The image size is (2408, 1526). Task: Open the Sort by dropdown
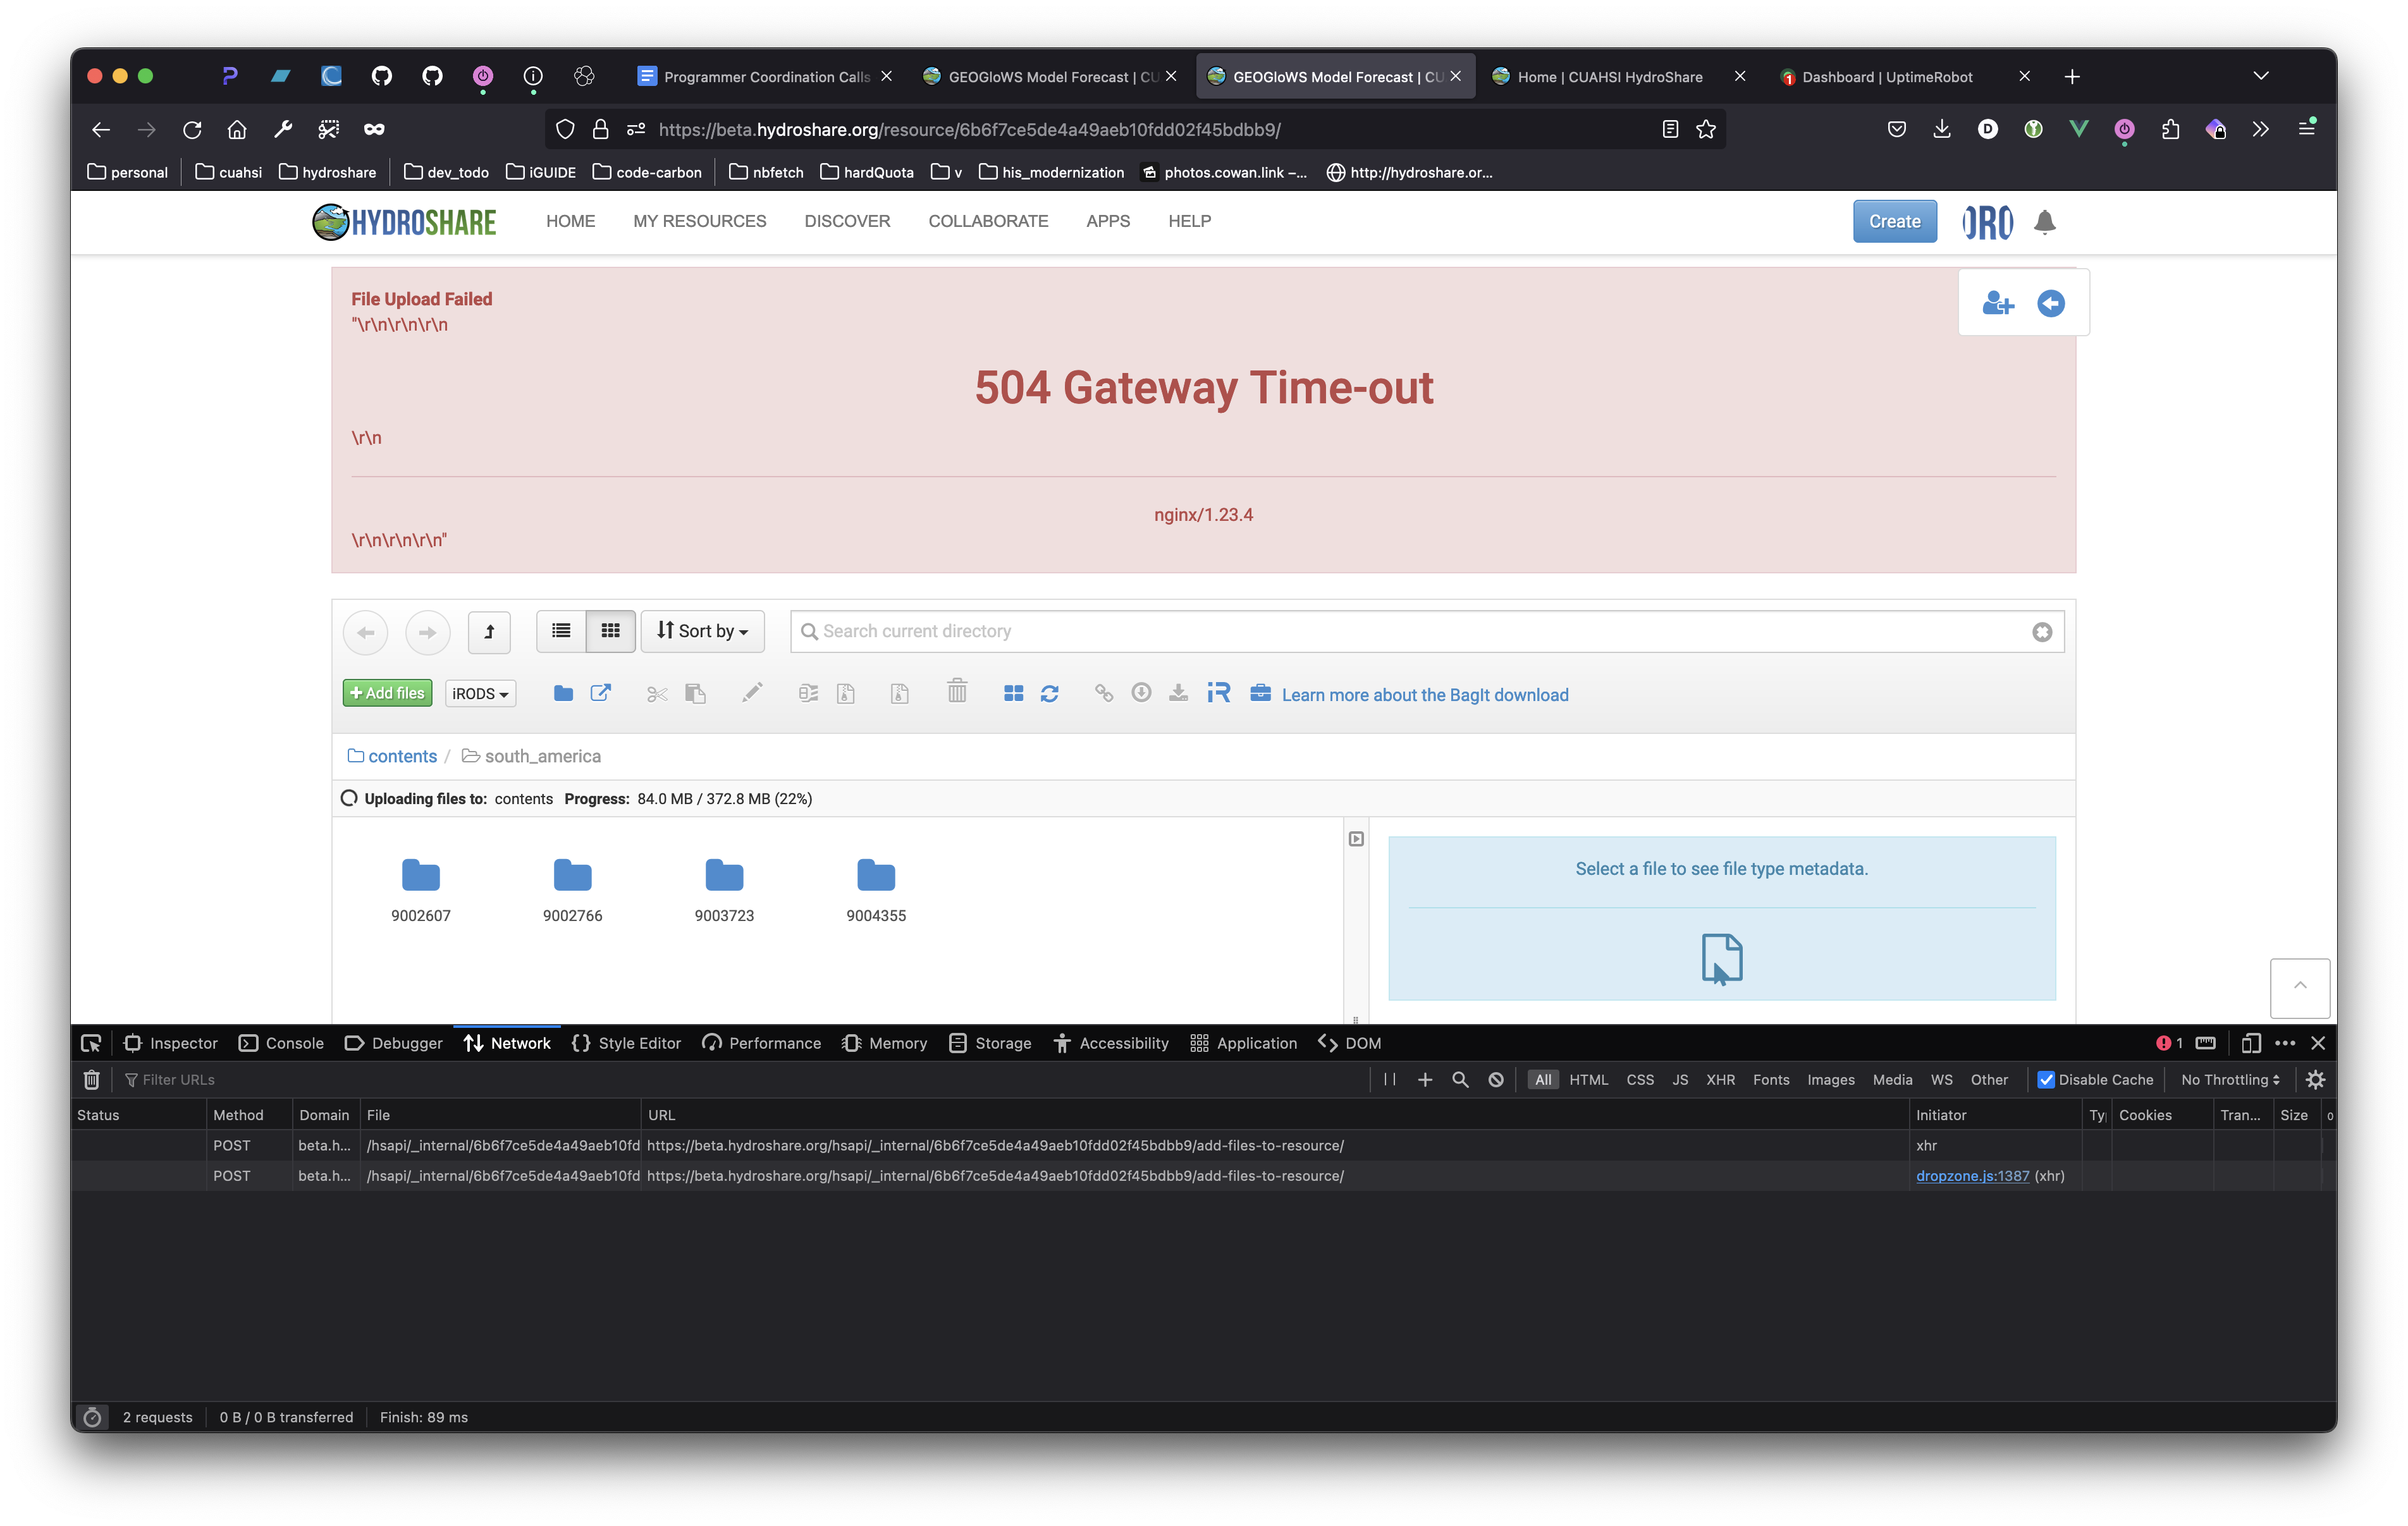coord(702,631)
